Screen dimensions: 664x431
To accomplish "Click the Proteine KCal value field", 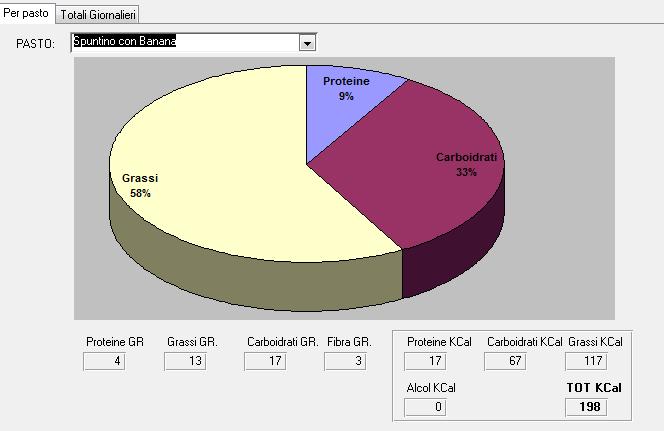I will [x=425, y=361].
